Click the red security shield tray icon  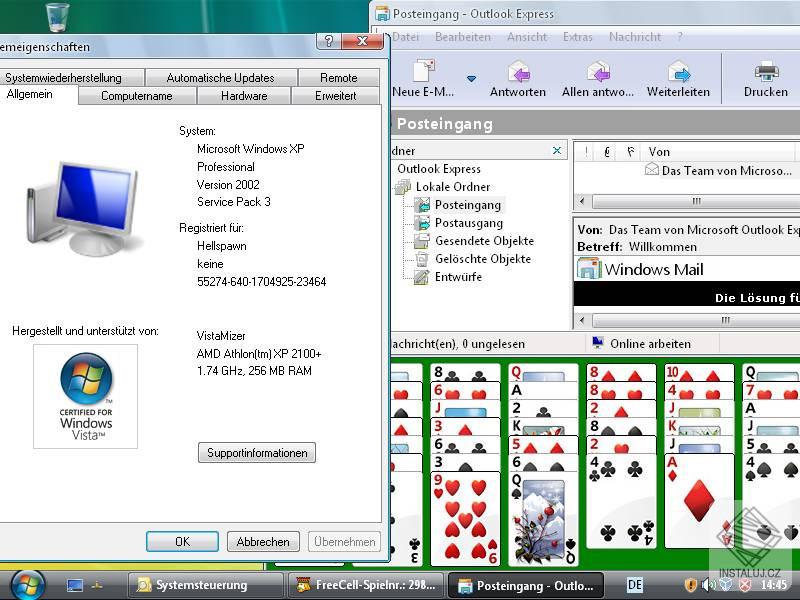coord(745,585)
